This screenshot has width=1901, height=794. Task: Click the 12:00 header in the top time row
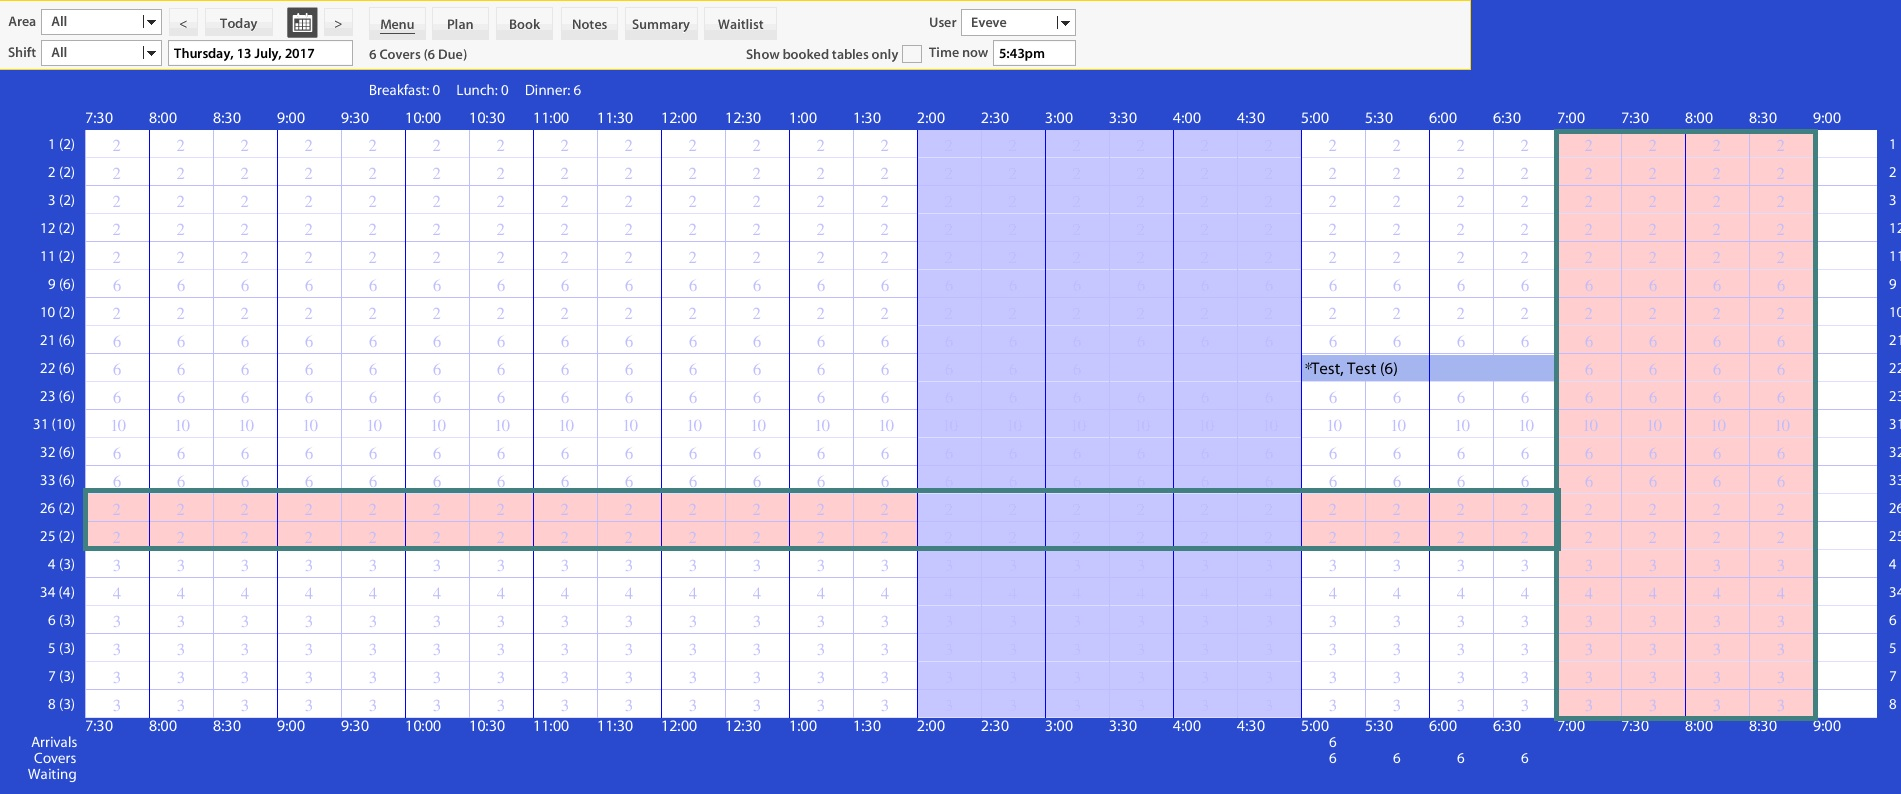(x=679, y=118)
